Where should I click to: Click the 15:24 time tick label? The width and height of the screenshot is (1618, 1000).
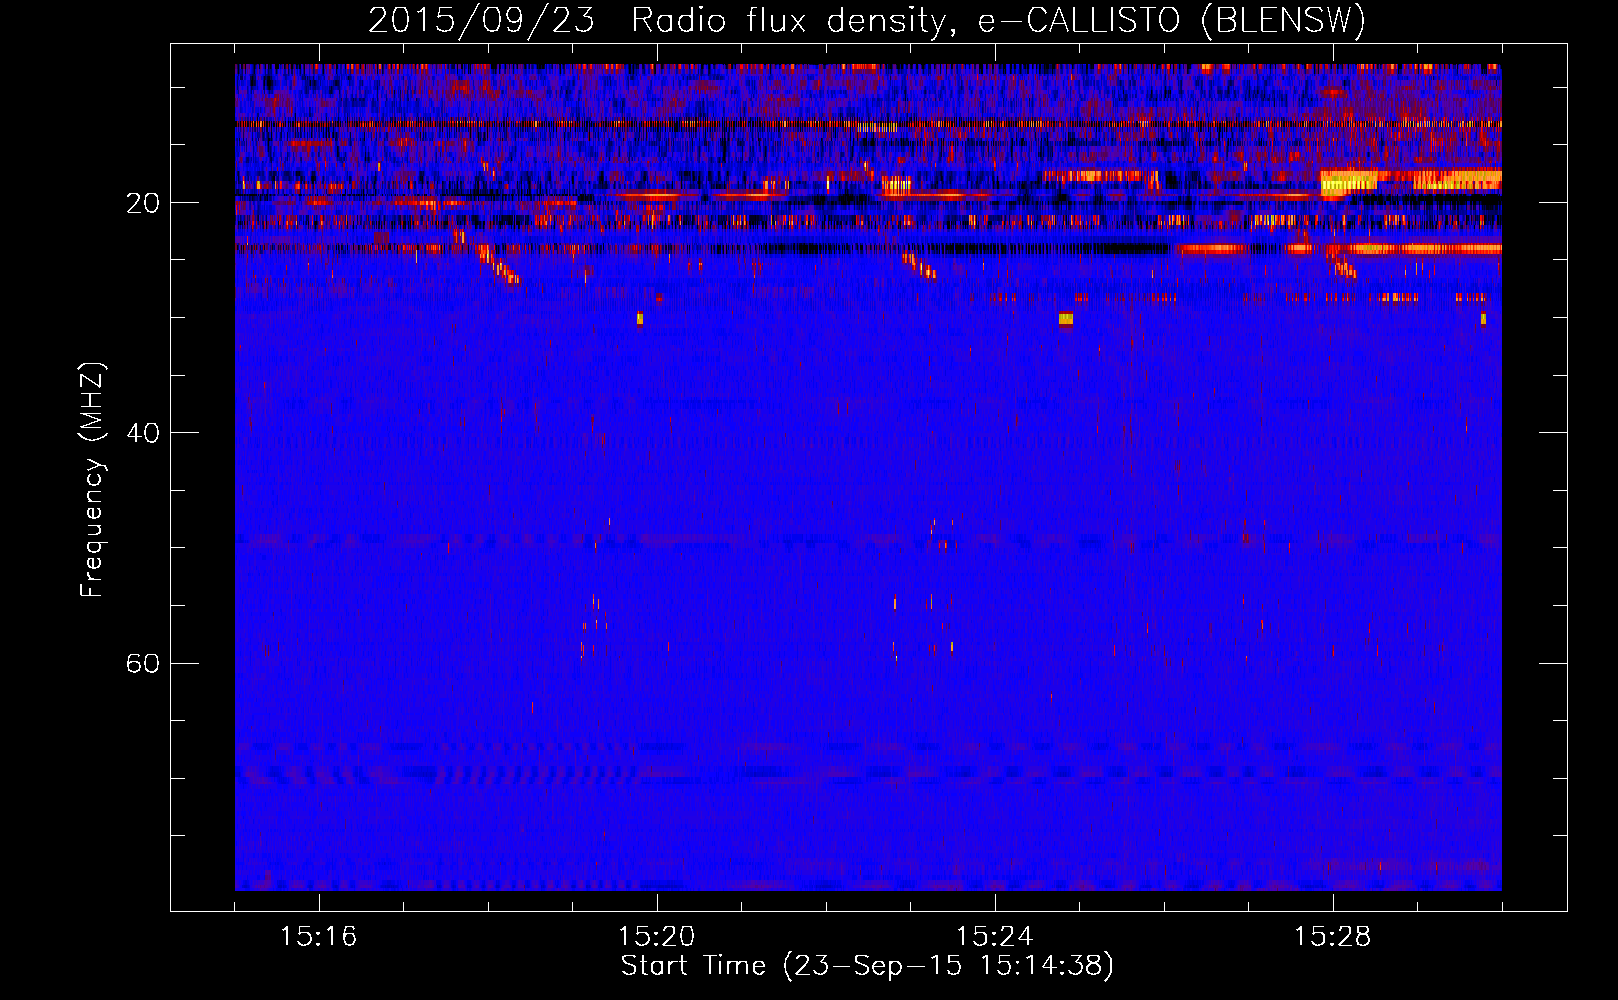pos(995,937)
